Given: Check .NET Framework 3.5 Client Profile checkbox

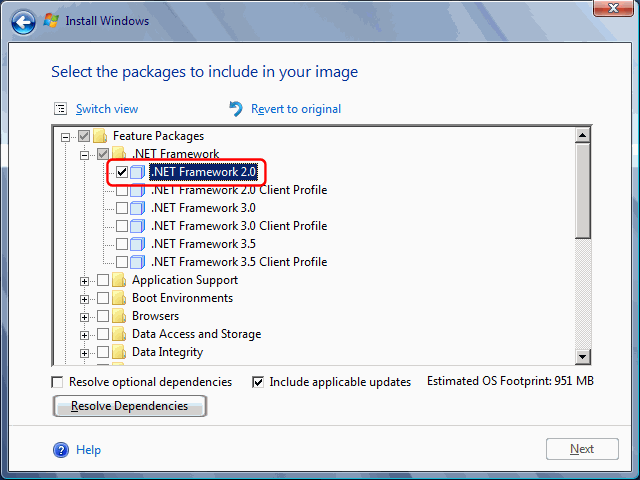Looking at the screenshot, I should 122,262.
